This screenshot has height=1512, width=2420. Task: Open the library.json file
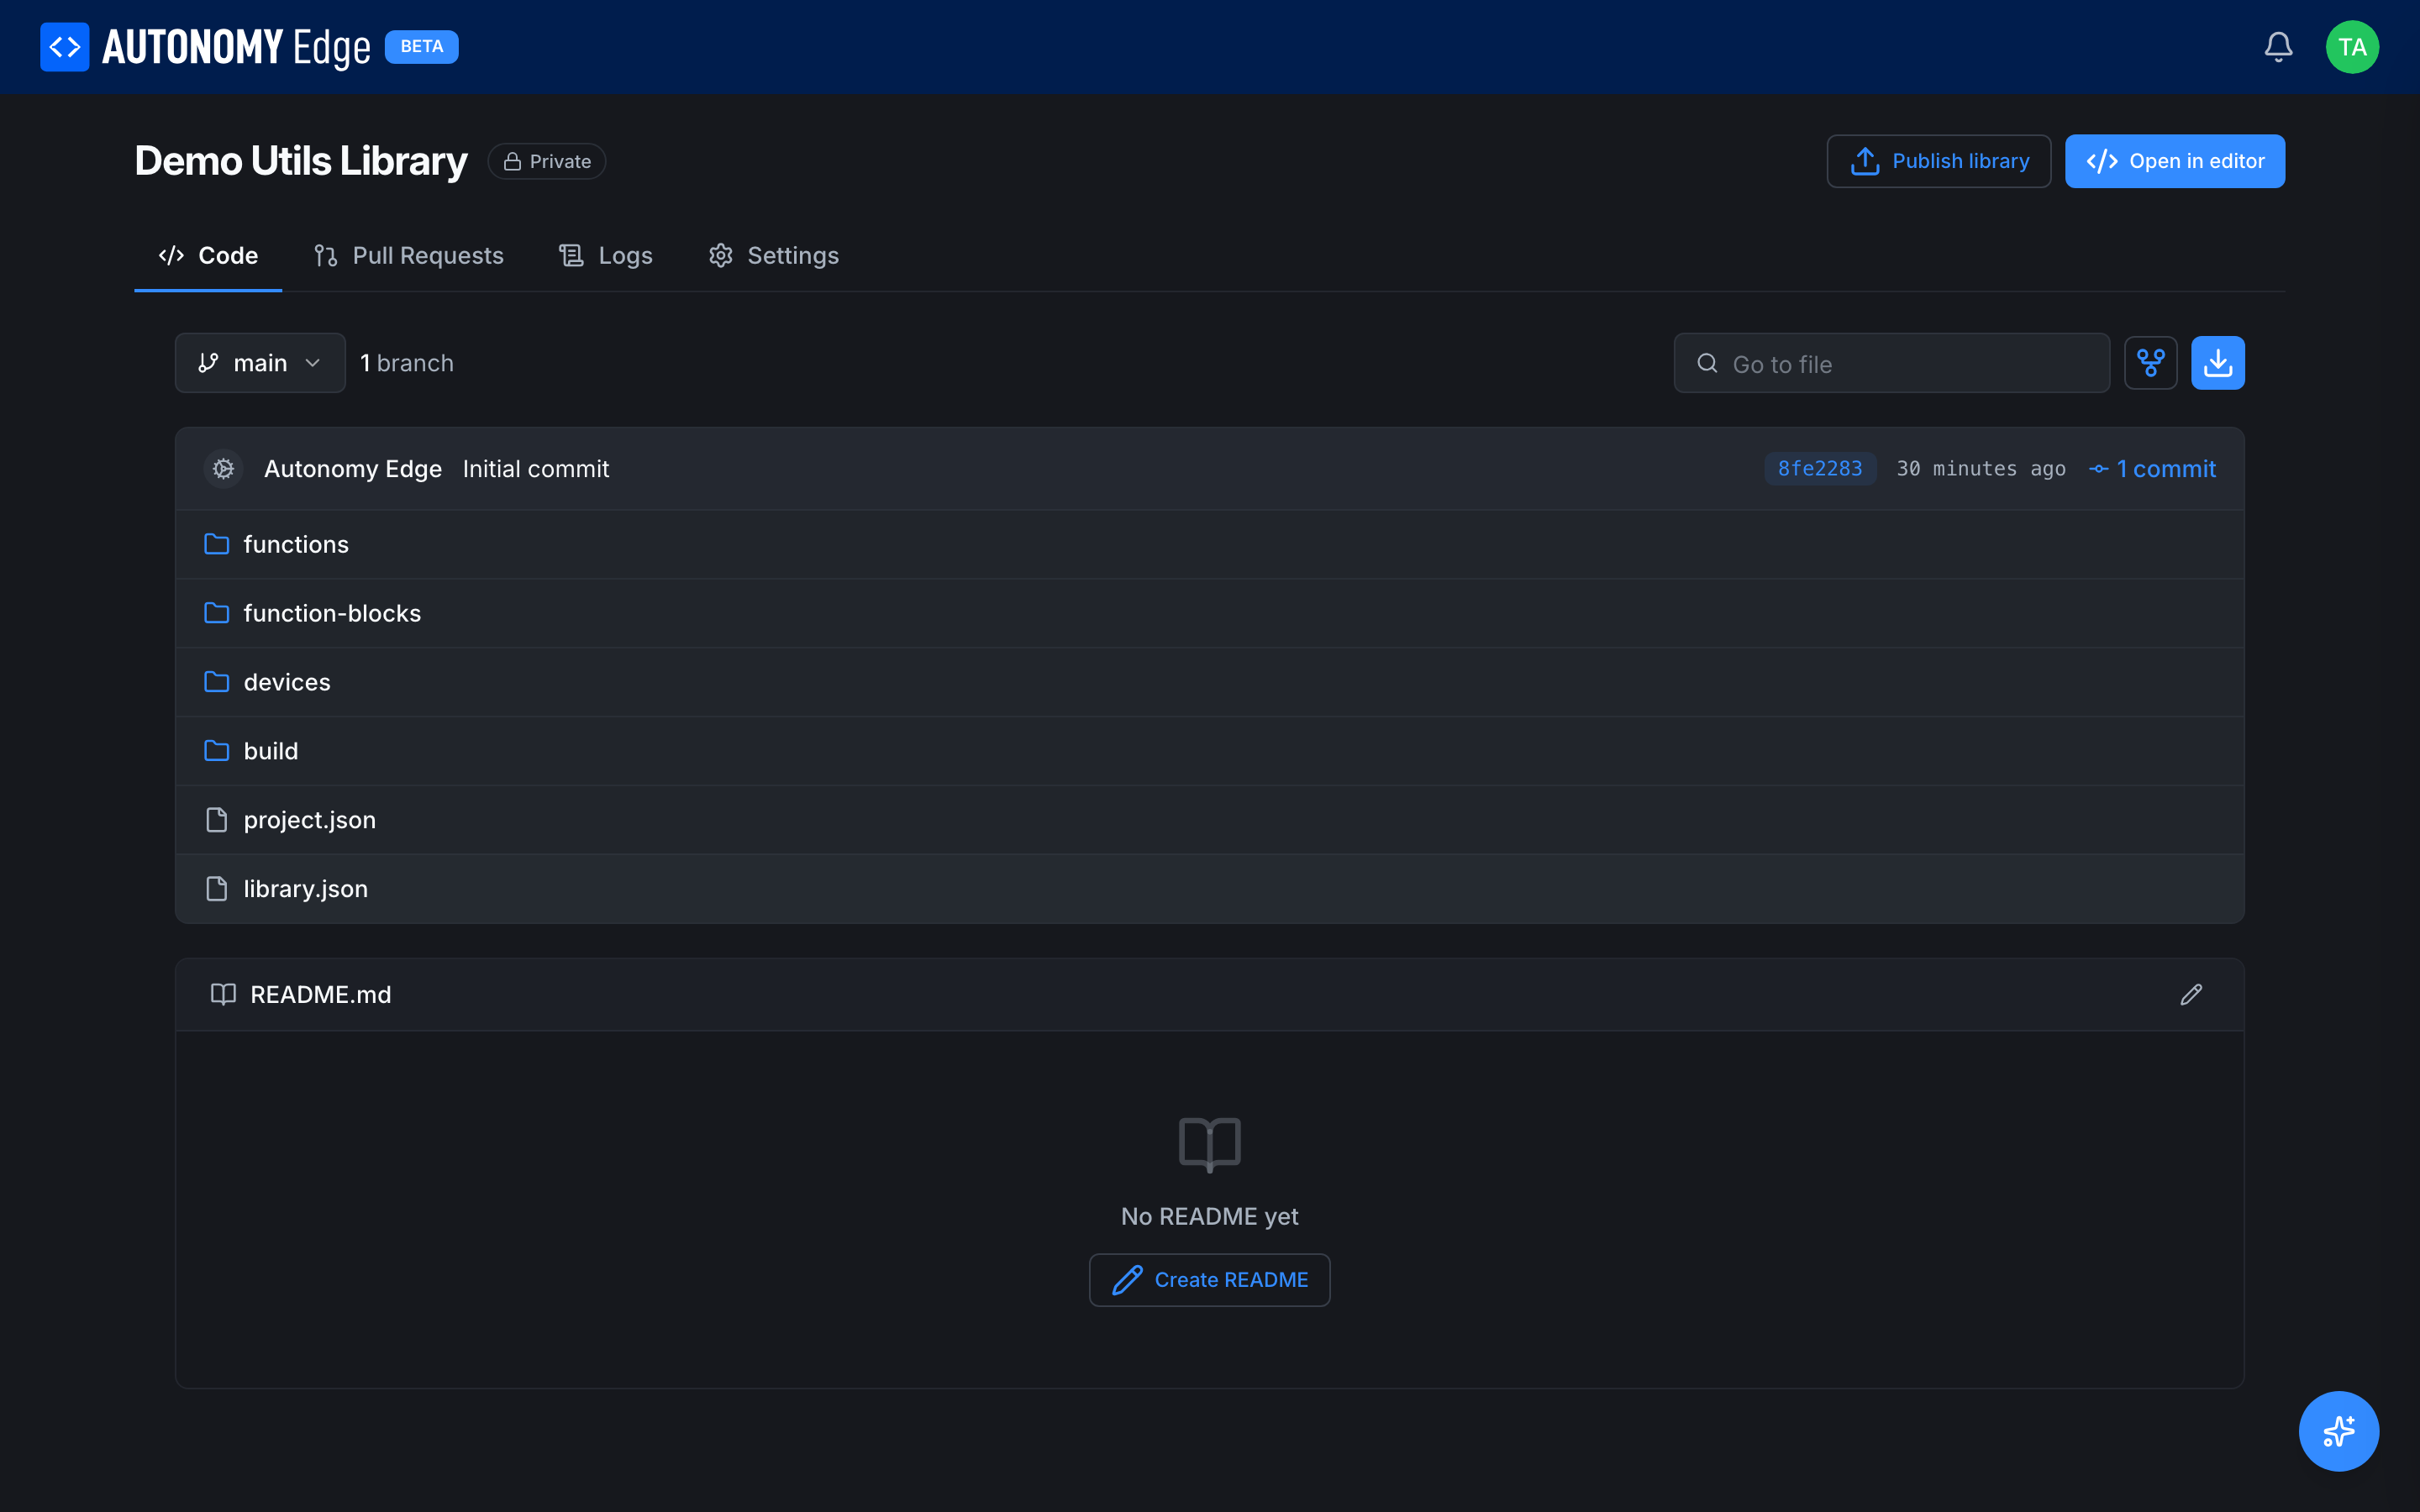pyautogui.click(x=1209, y=889)
